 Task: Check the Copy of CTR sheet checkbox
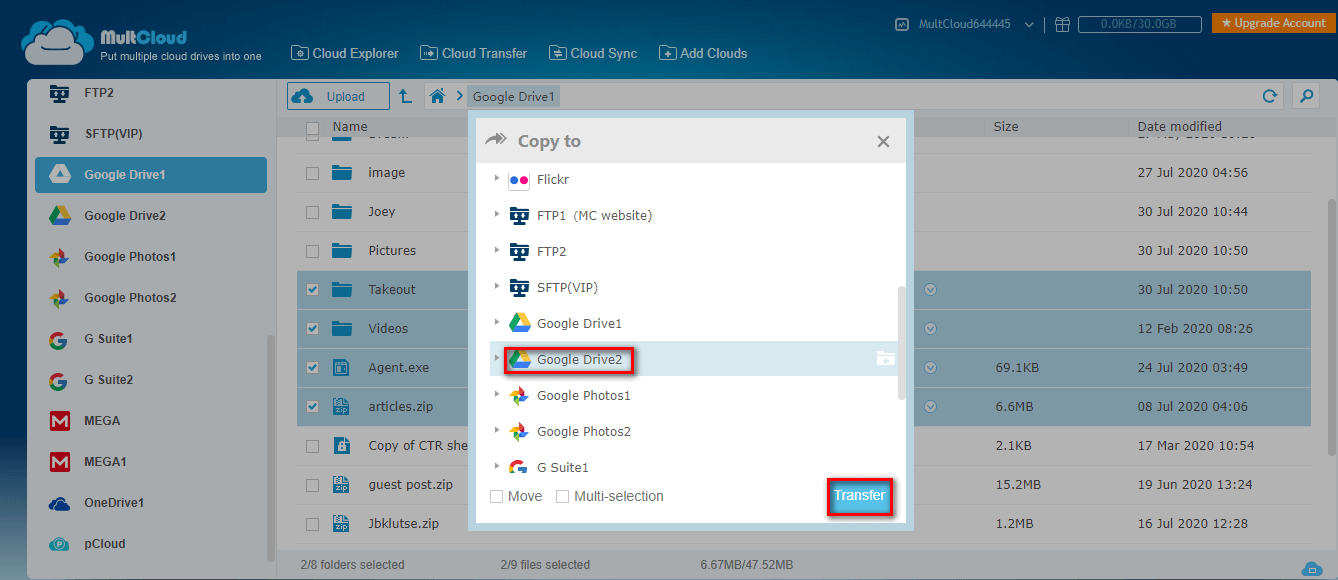(313, 446)
